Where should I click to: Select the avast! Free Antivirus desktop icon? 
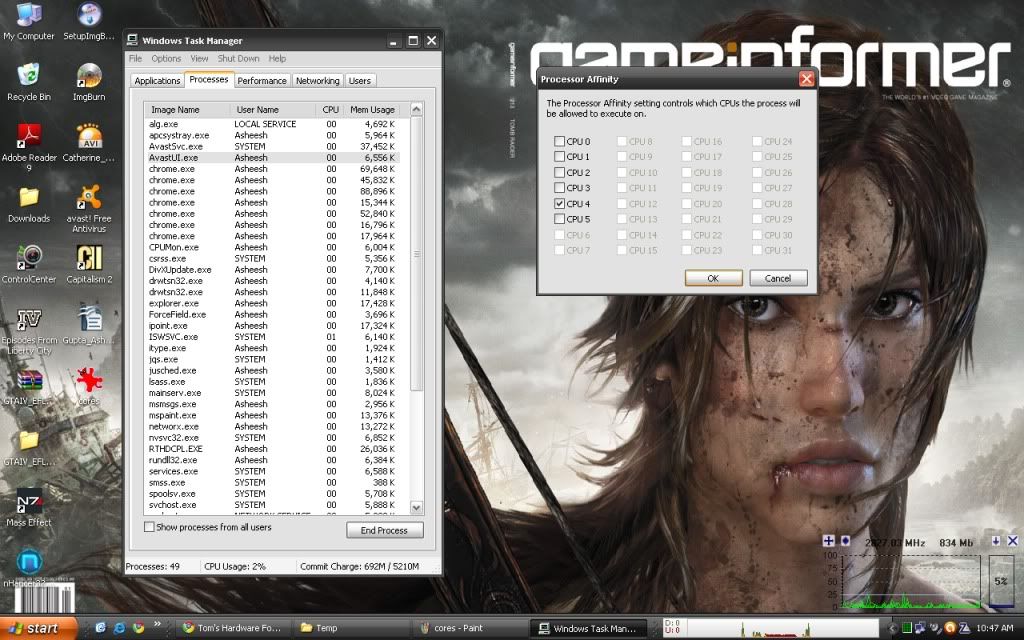(89, 209)
